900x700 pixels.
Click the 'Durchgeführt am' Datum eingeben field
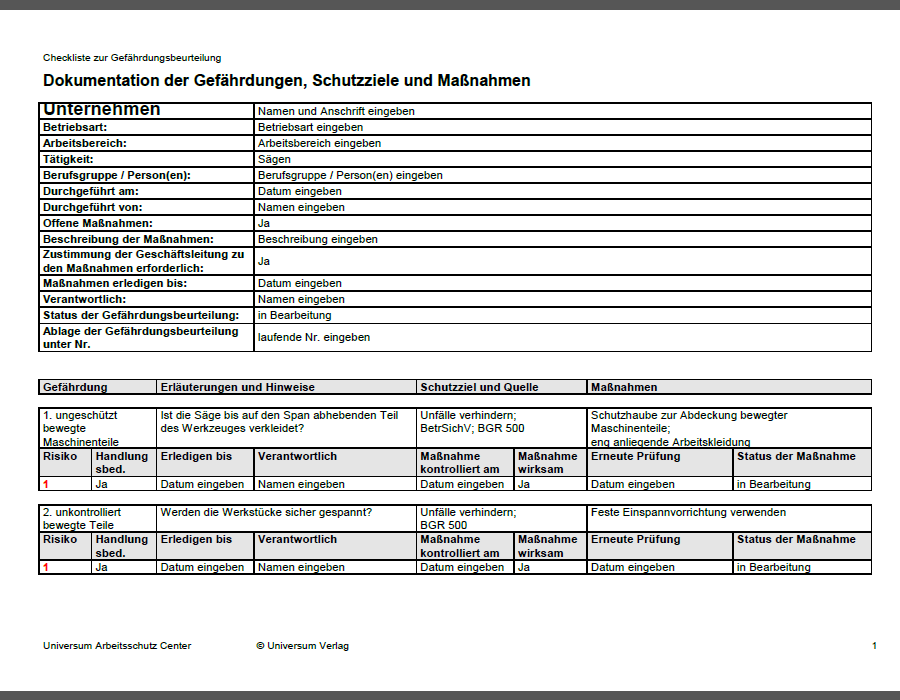click(x=562, y=191)
